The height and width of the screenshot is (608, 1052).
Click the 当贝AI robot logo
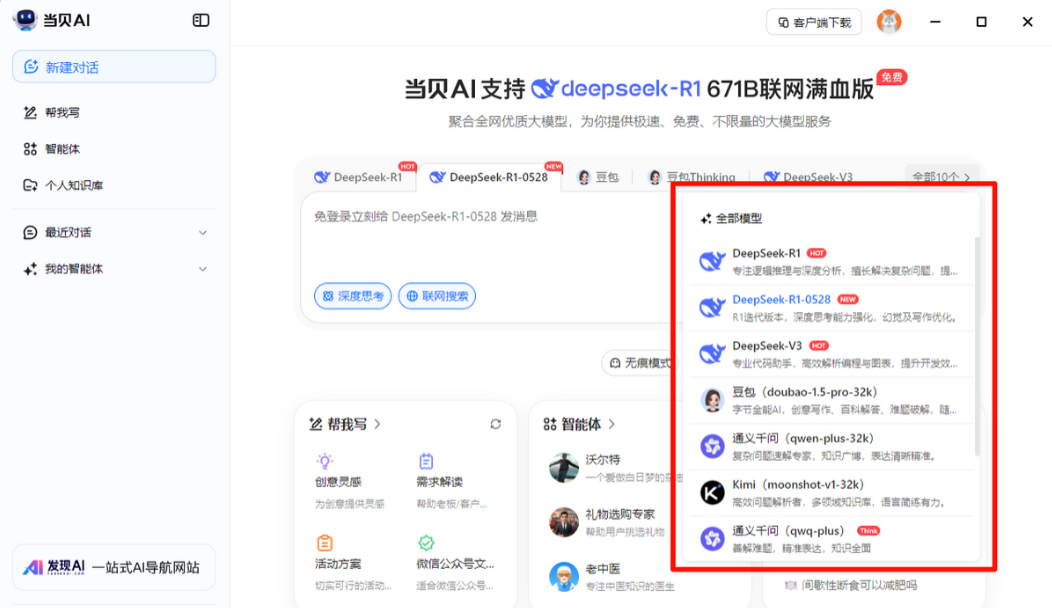25,19
